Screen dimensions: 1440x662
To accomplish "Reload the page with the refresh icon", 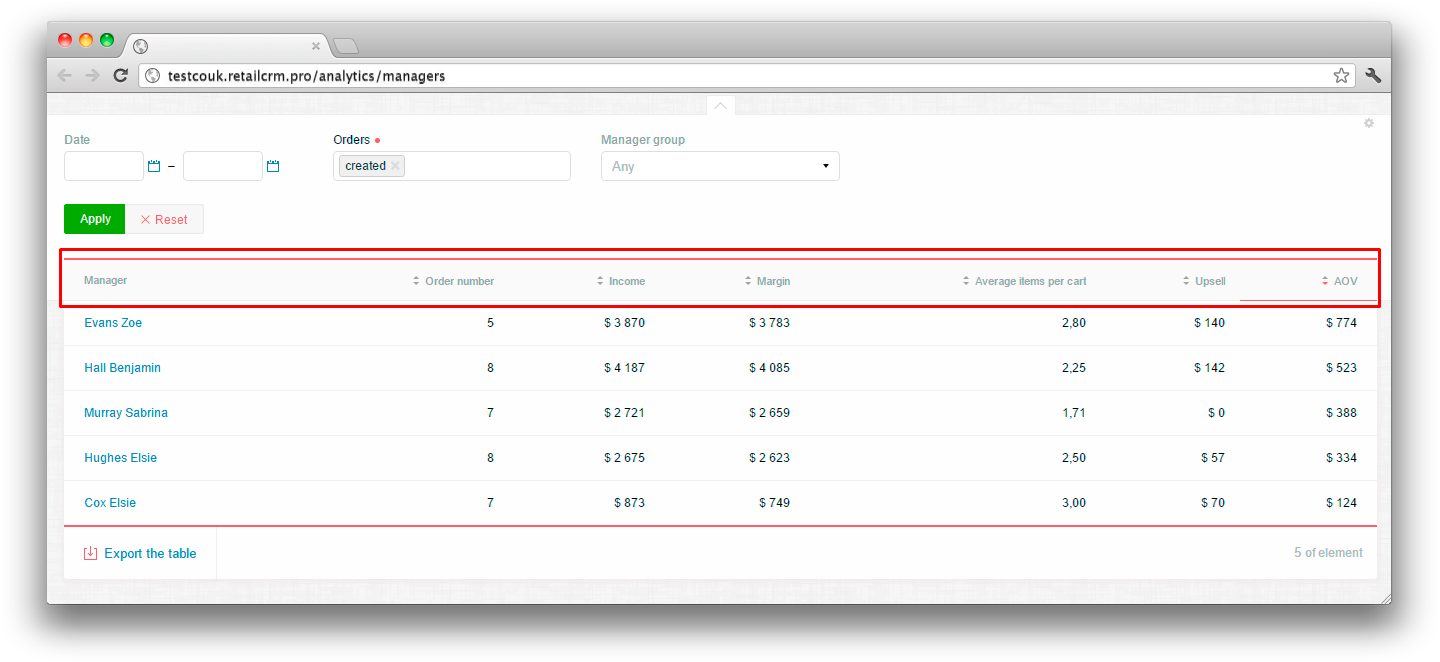I will click(x=120, y=75).
